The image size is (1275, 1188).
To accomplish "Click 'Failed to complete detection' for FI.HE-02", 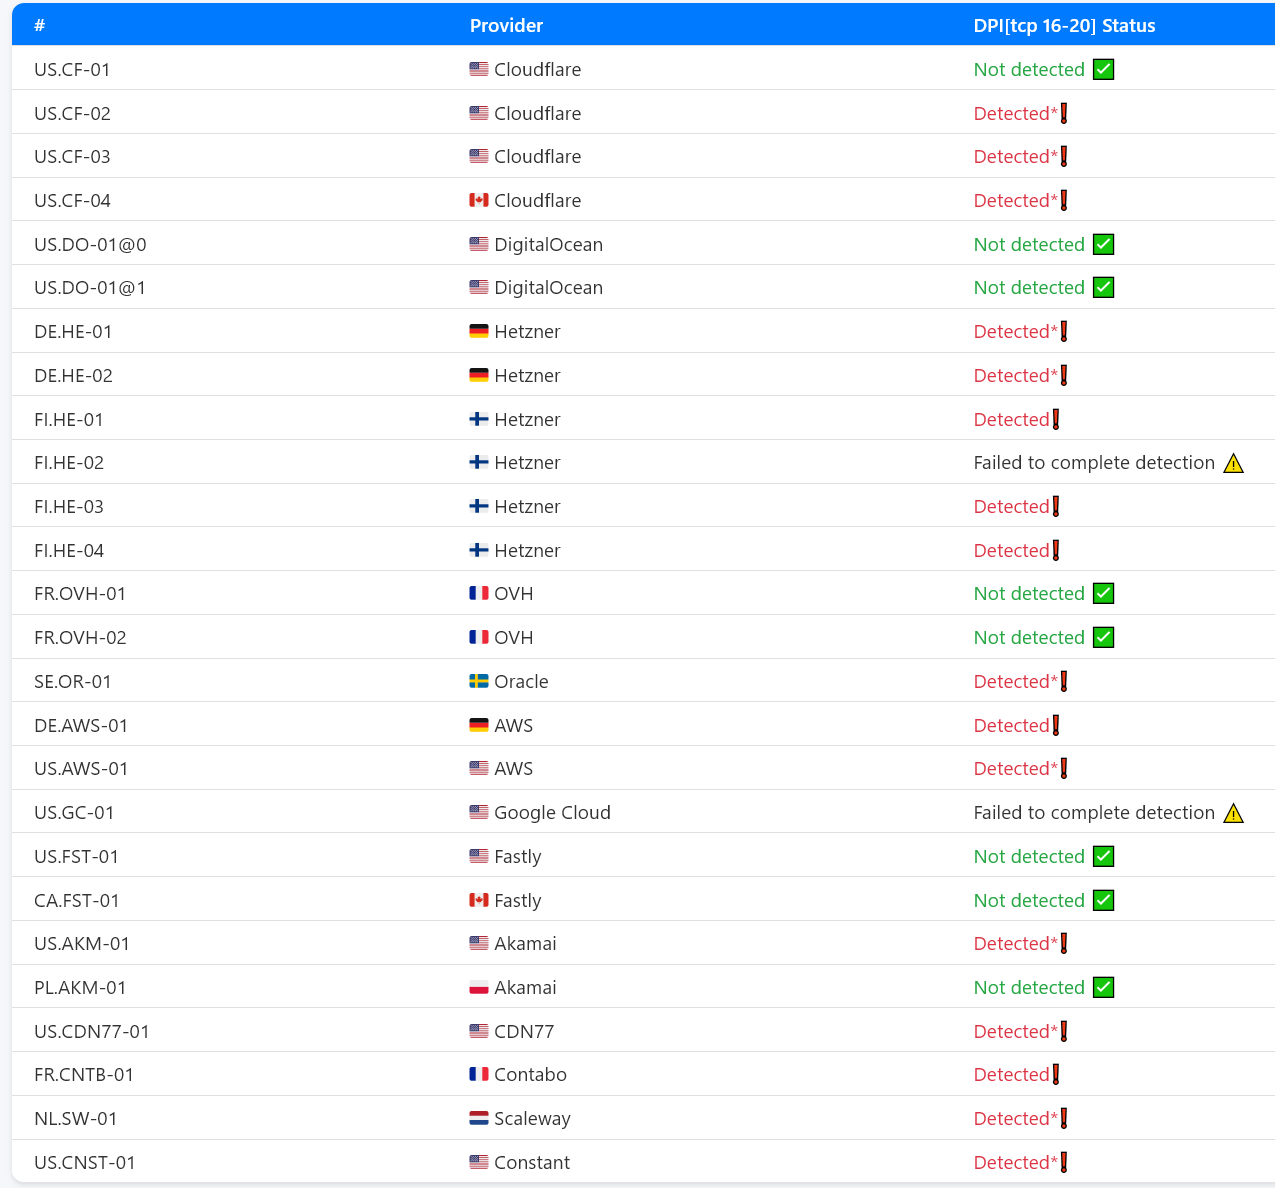I will (1094, 462).
